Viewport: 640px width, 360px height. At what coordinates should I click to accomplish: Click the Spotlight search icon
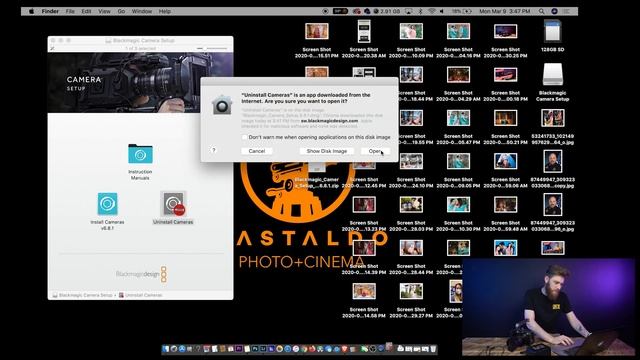click(x=541, y=11)
